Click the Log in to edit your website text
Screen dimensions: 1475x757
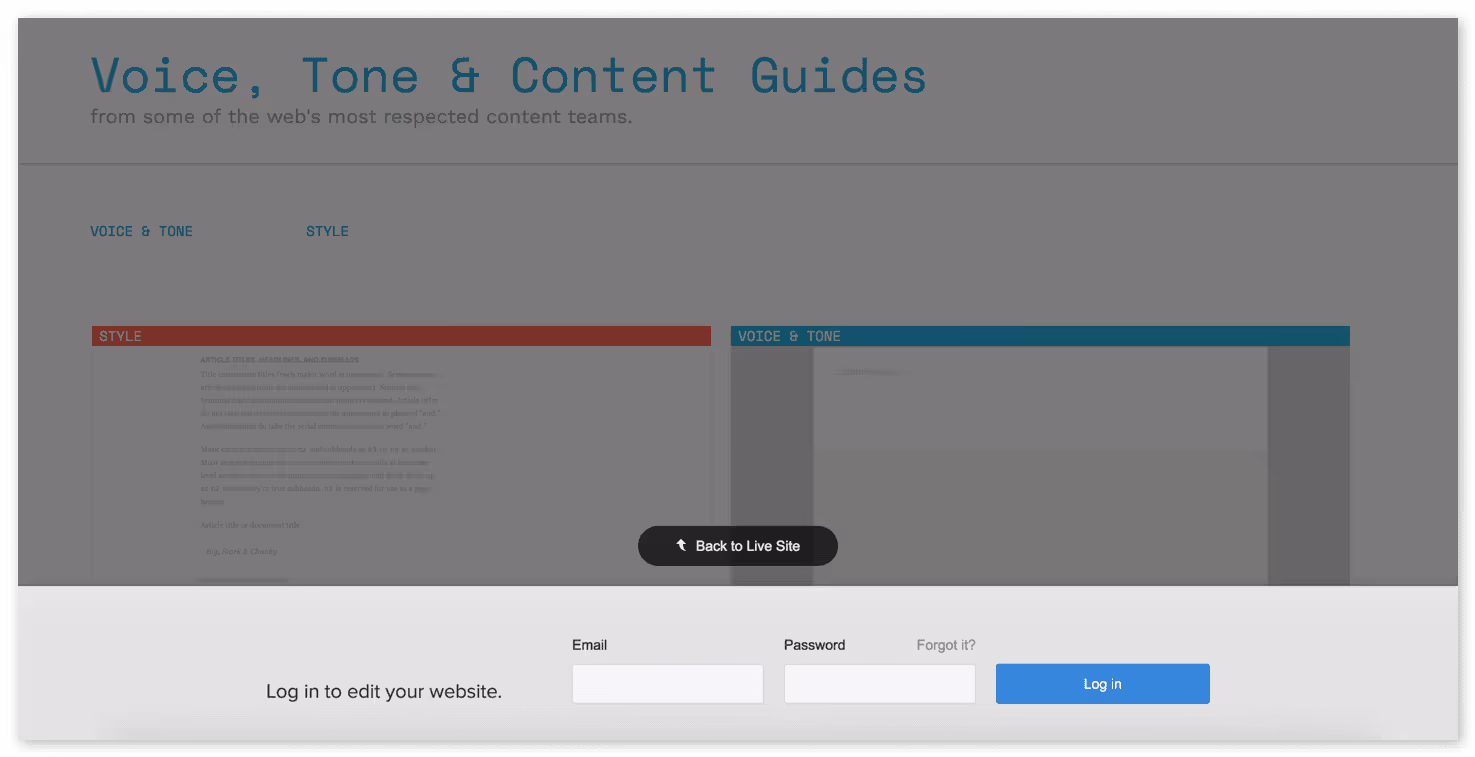tap(384, 691)
